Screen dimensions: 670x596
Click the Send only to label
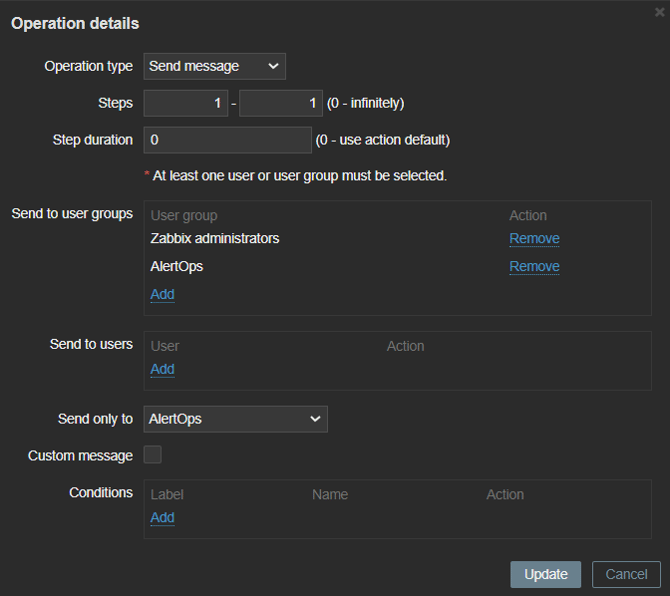pyautogui.click(x=95, y=419)
